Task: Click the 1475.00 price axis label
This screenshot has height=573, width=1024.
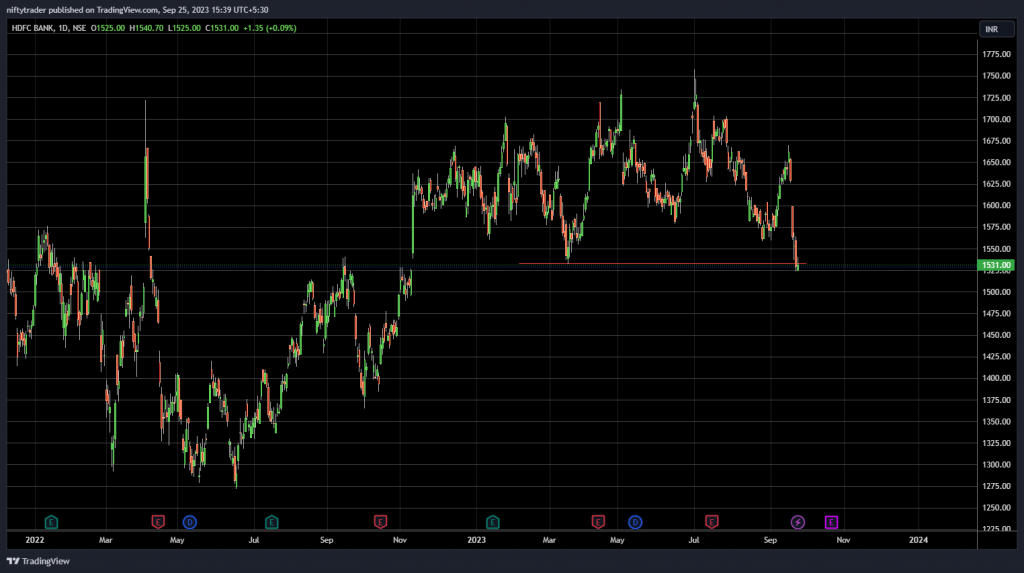Action: (x=997, y=314)
